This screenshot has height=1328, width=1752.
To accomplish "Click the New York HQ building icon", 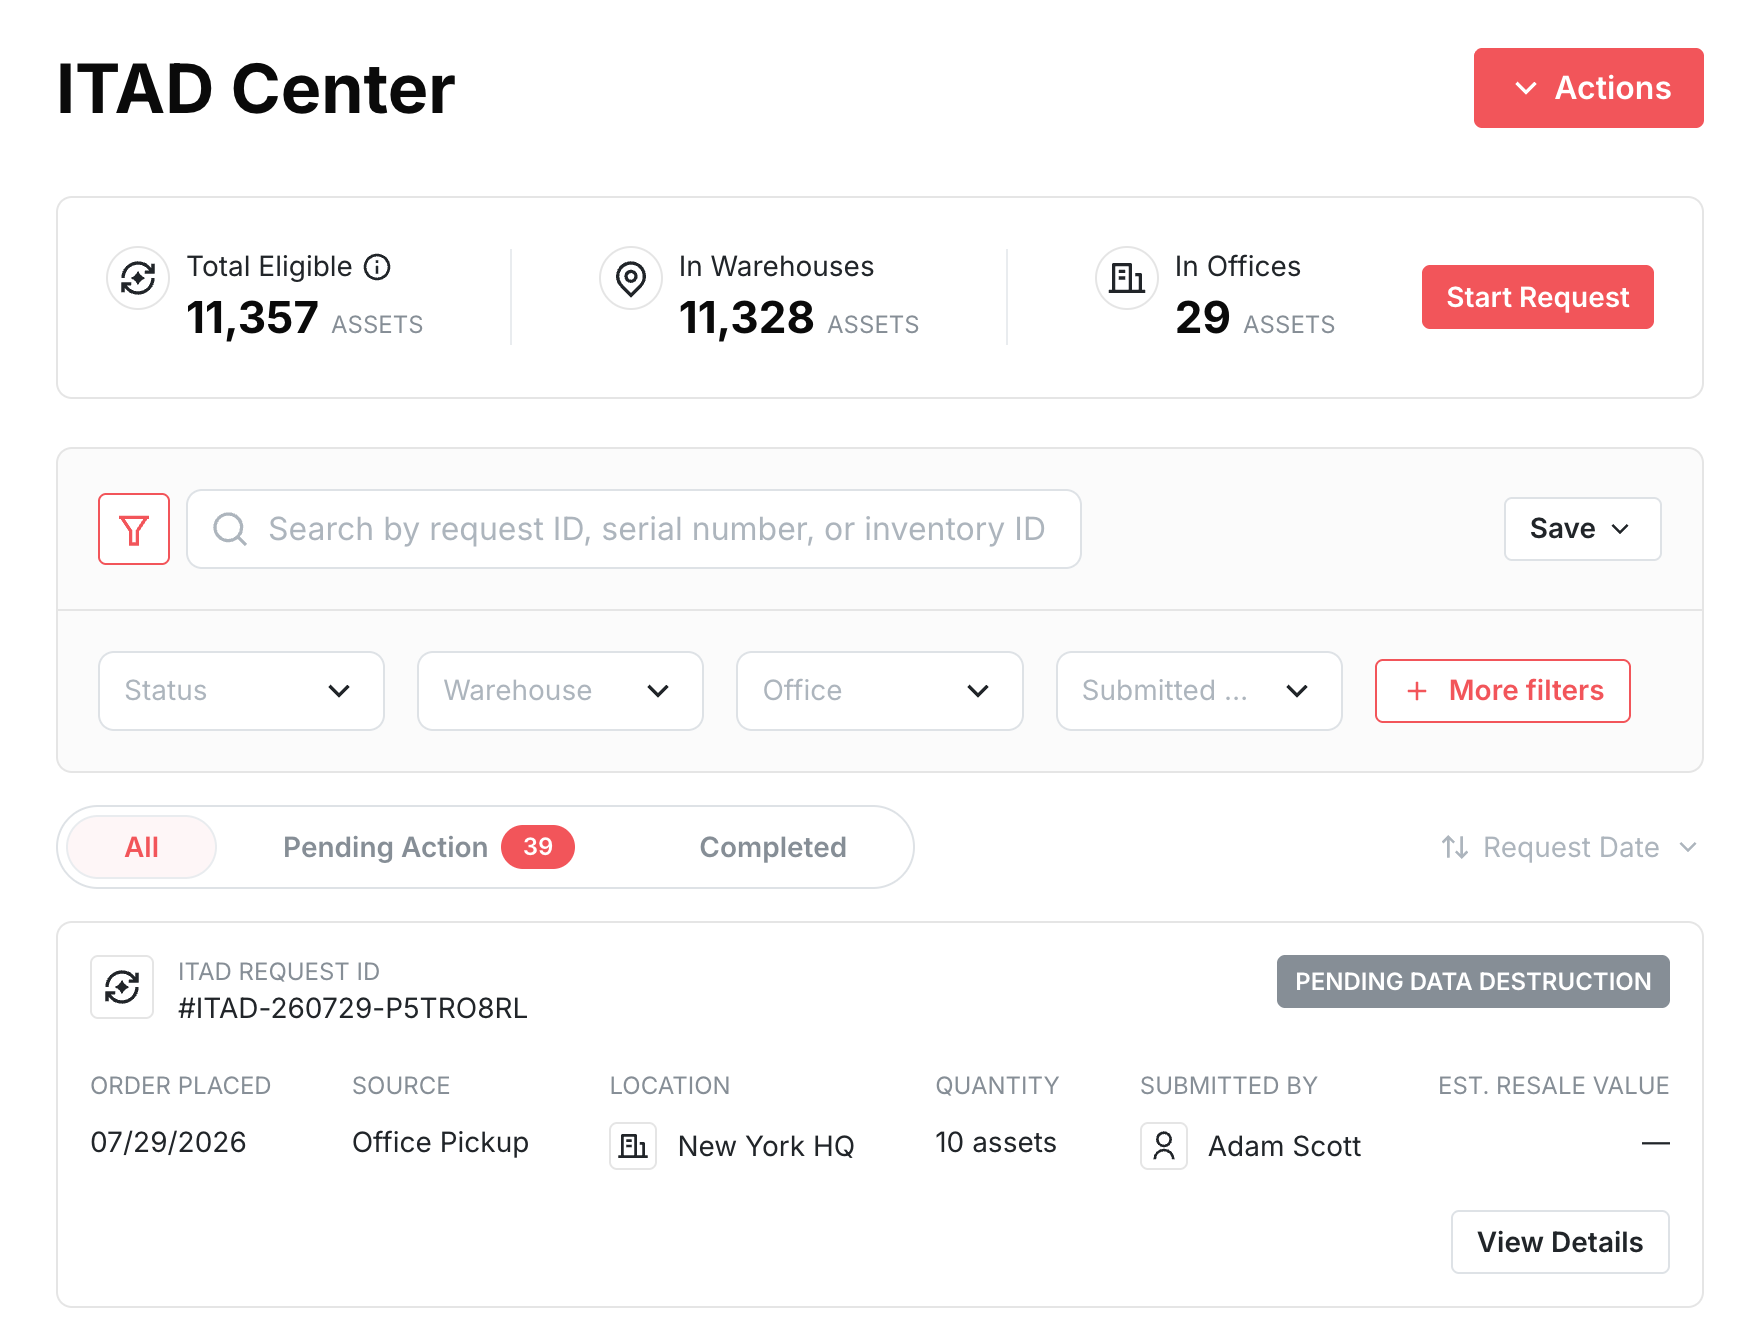I will click(633, 1146).
